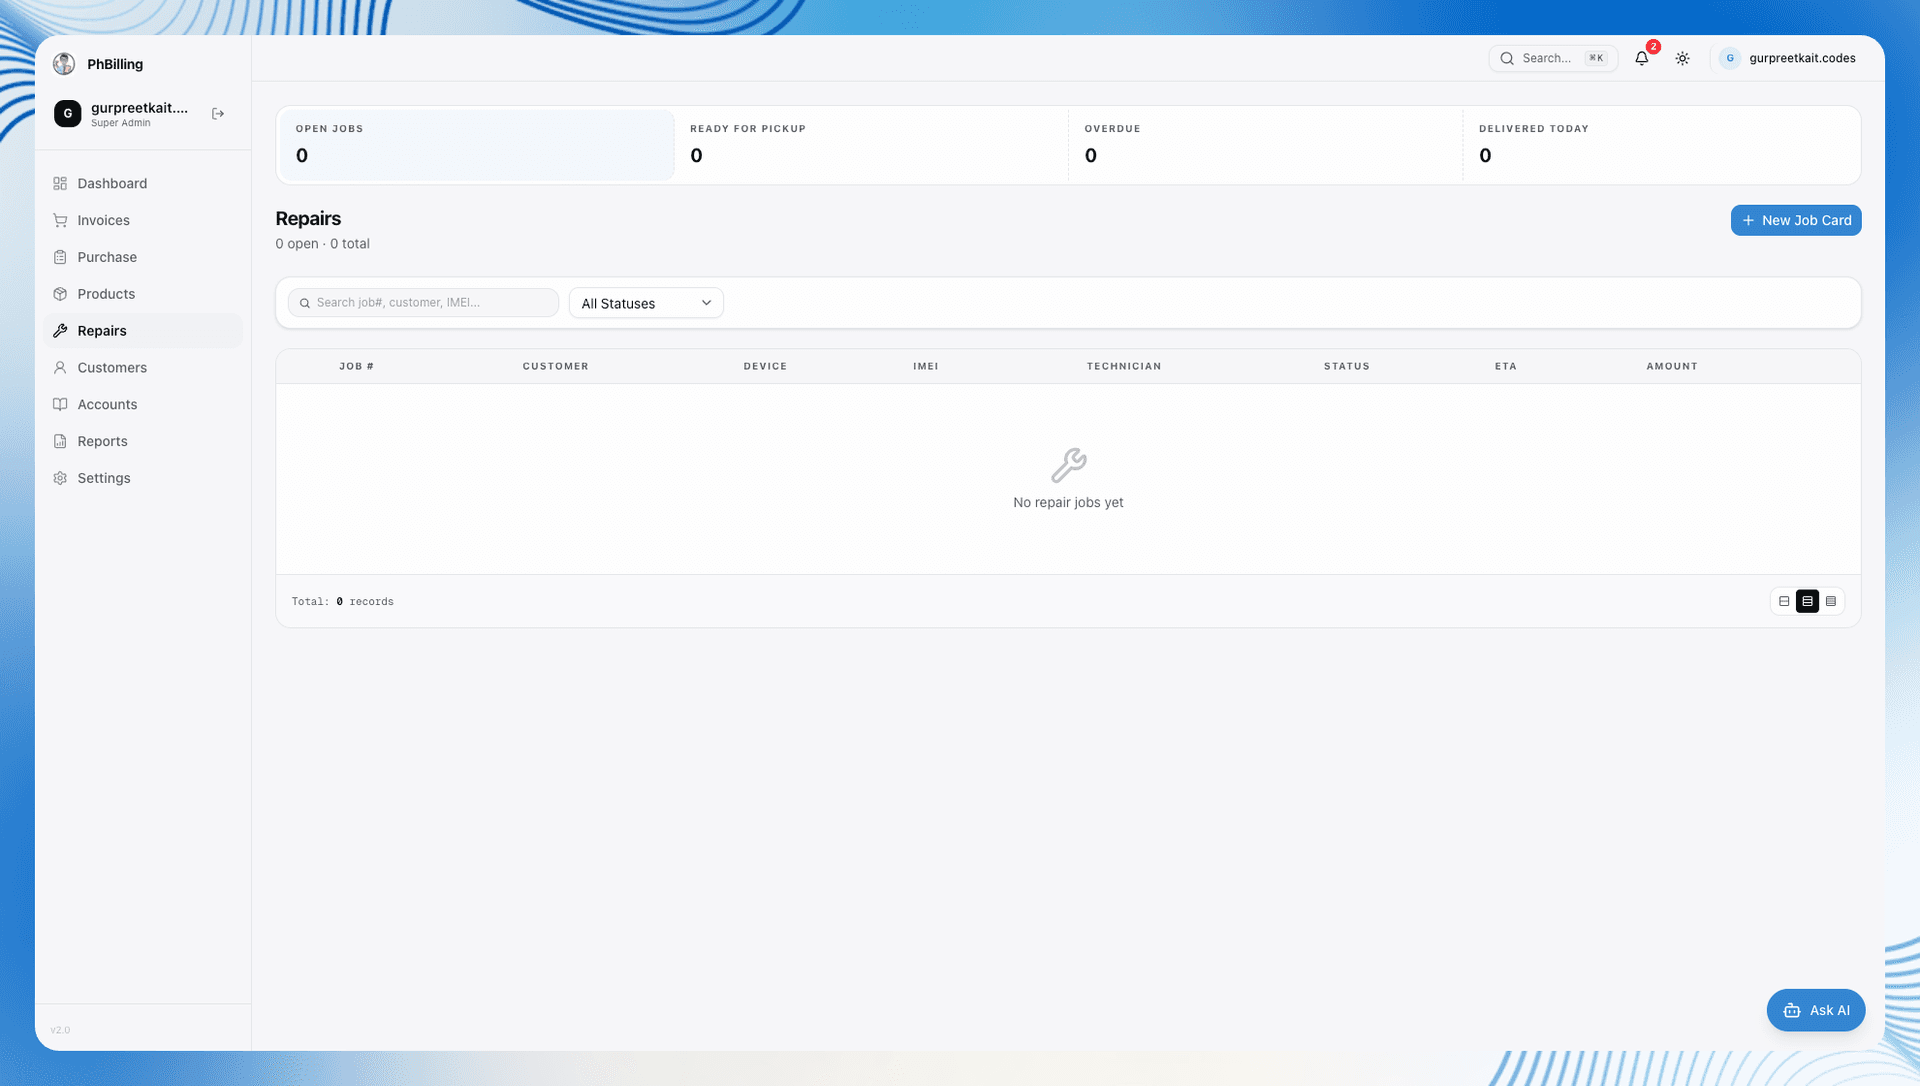Open the Products box icon

pyautogui.click(x=60, y=294)
